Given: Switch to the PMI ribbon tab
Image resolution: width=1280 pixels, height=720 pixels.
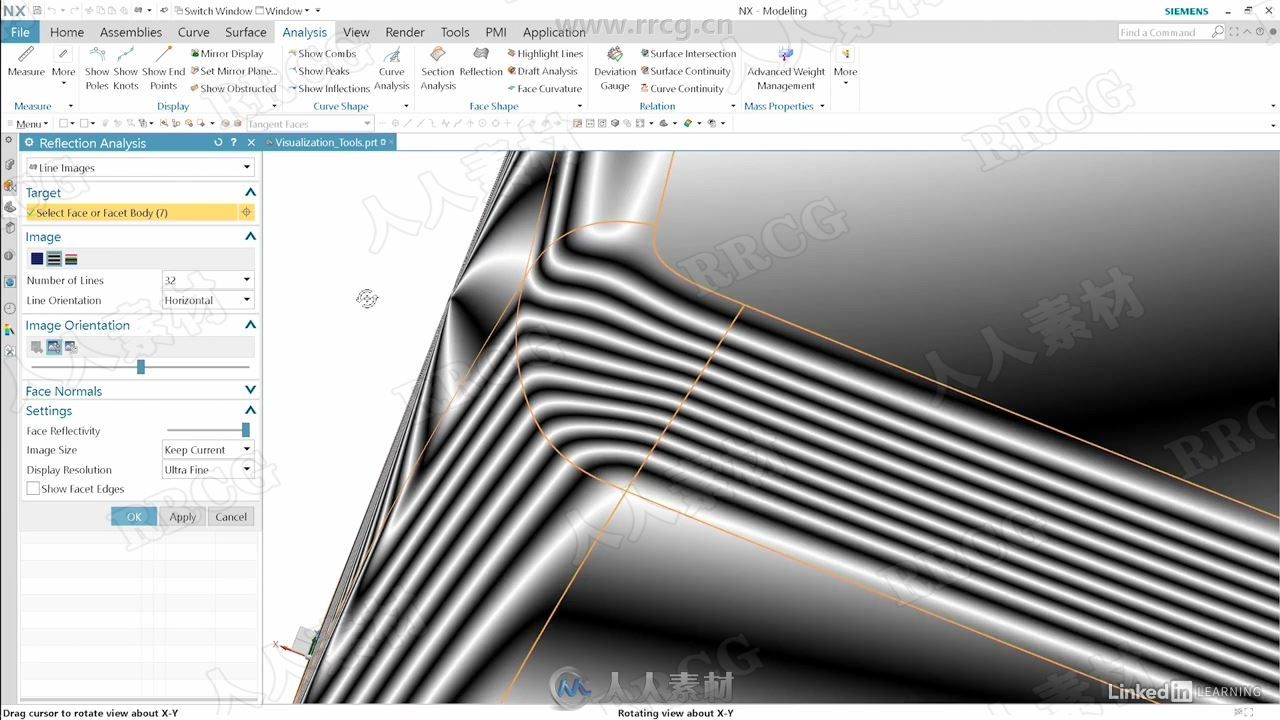Looking at the screenshot, I should click(496, 32).
